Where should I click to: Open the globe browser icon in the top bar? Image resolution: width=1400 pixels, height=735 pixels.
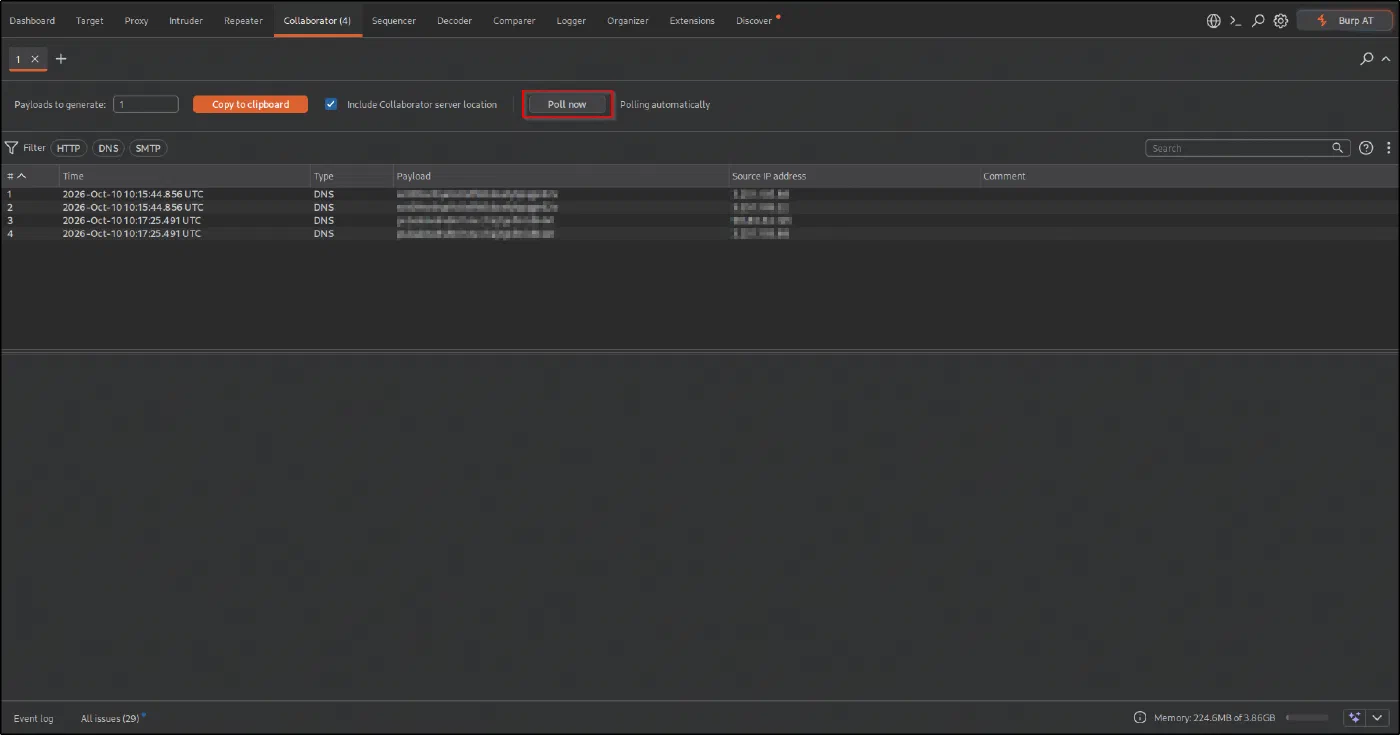[x=1214, y=20]
